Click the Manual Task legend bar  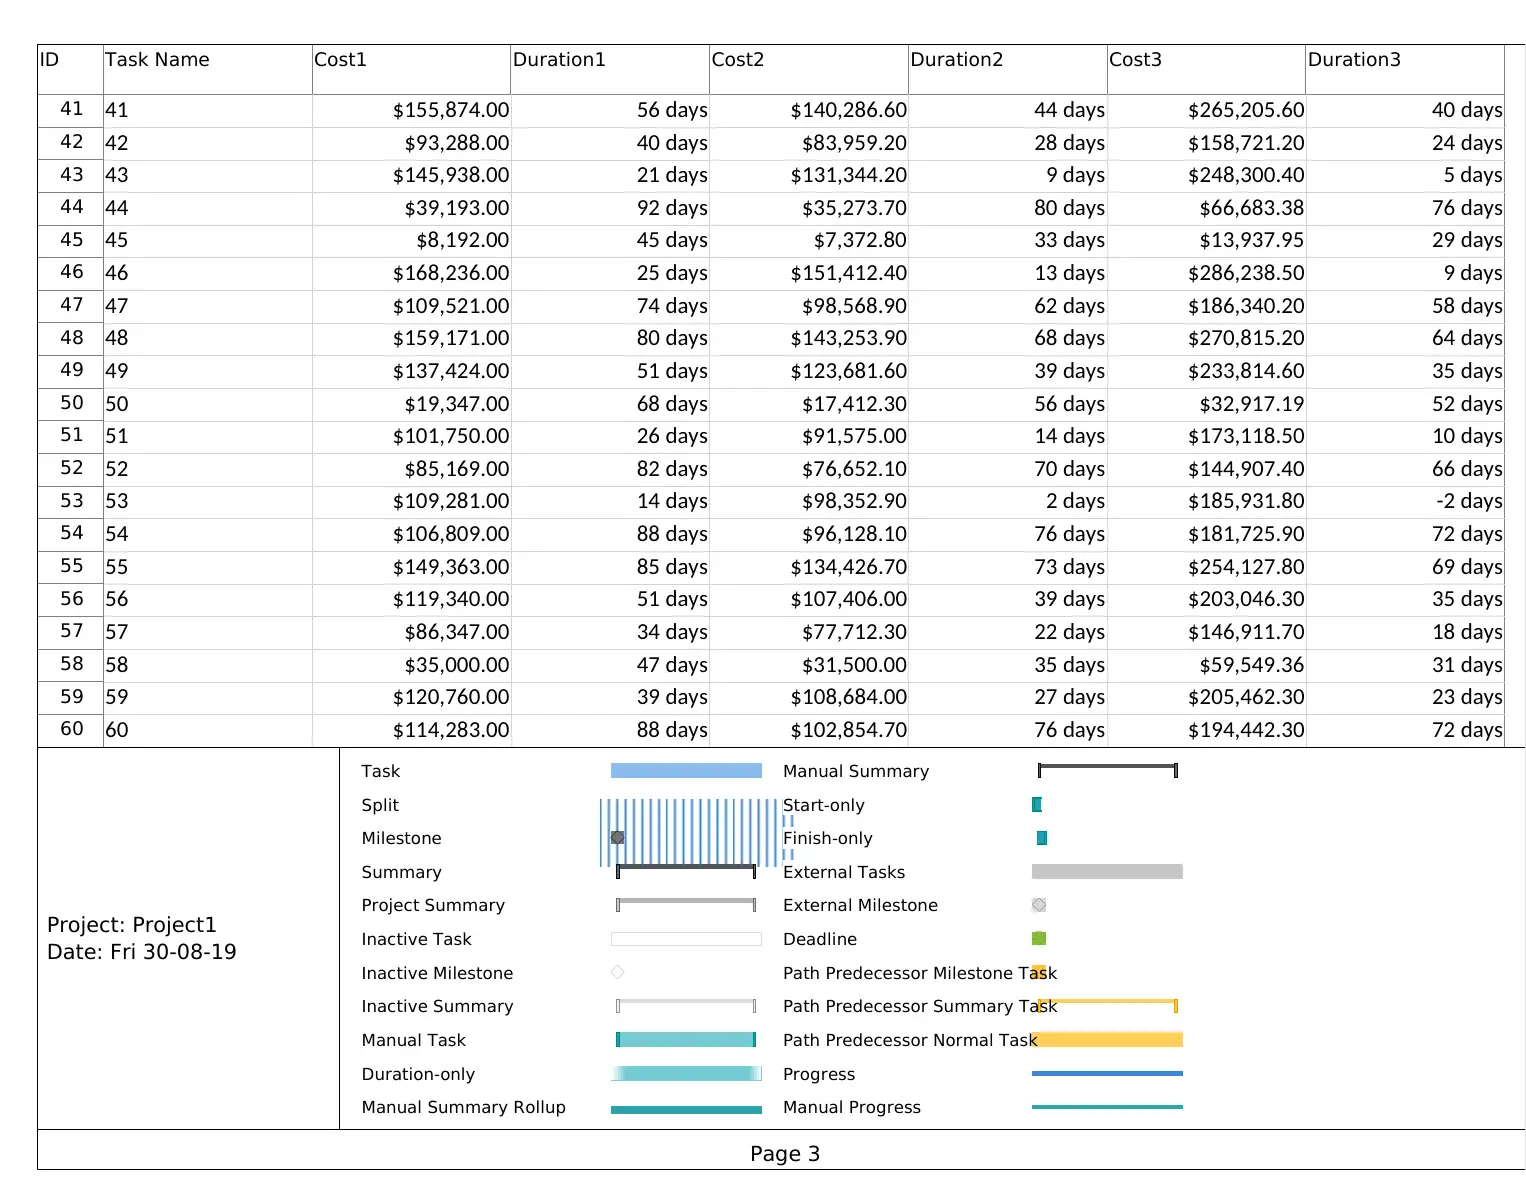click(686, 1040)
